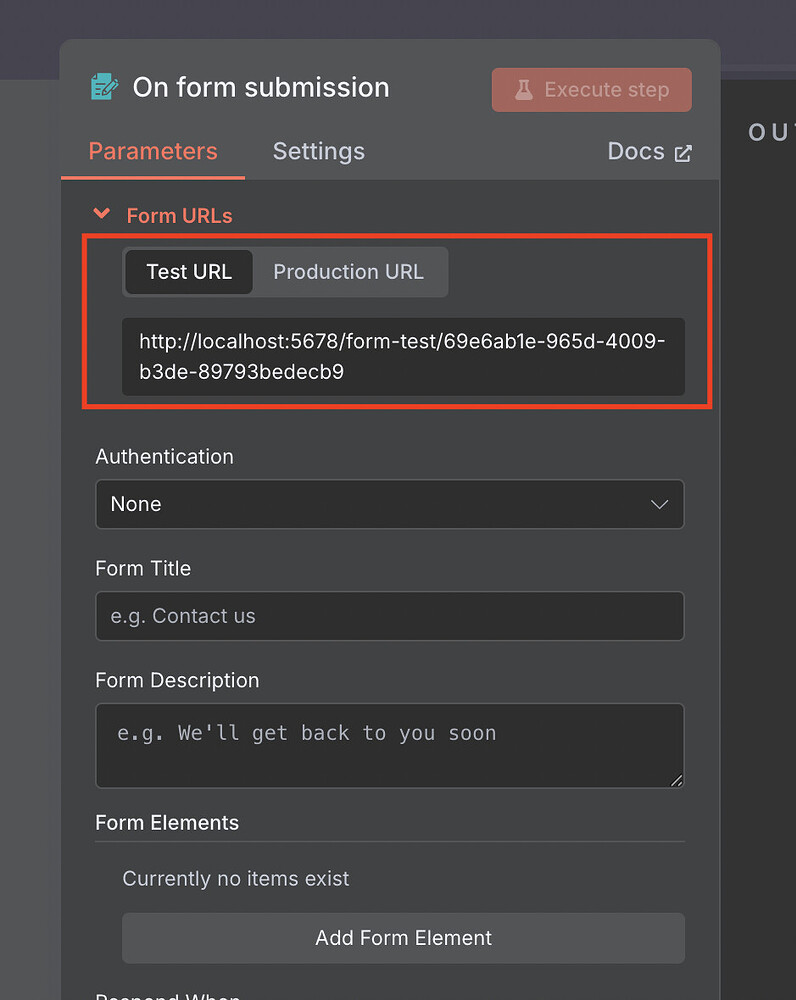The width and height of the screenshot is (796, 1000).
Task: Click inside the Form Description text area
Action: click(x=390, y=745)
